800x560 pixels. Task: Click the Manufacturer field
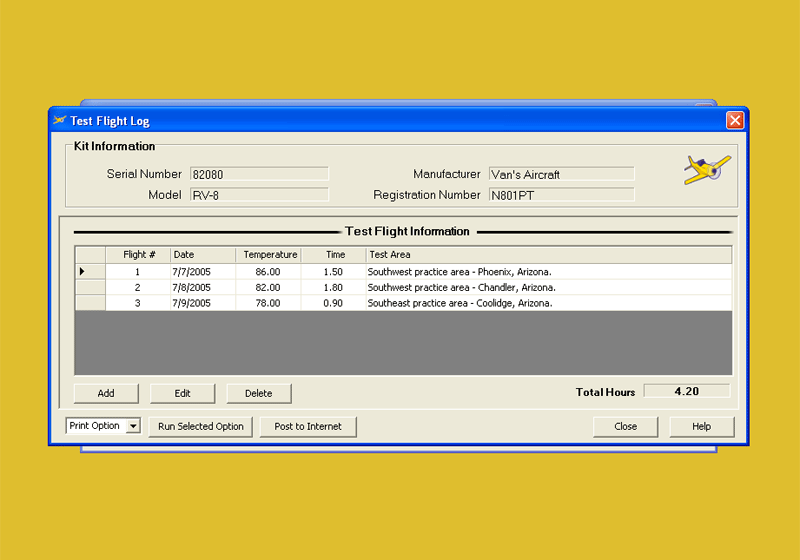pyautogui.click(x=561, y=174)
